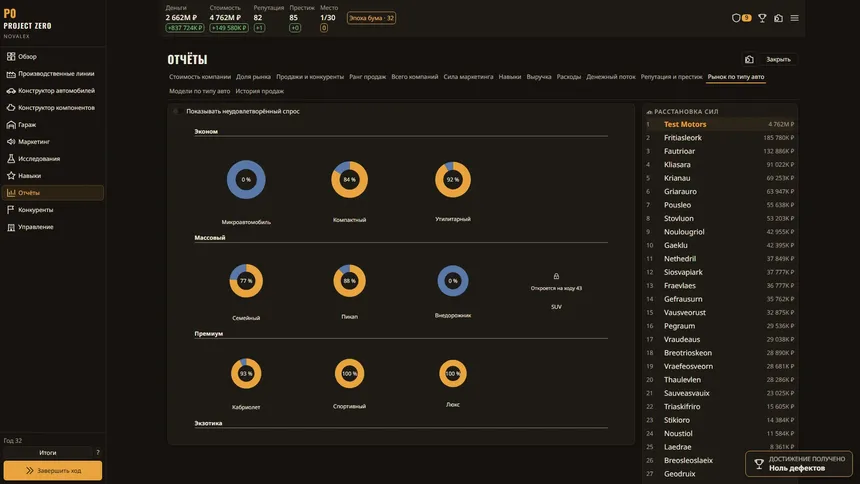
Task: Select Маркетинг megaphone icon
Action: [x=11, y=142]
